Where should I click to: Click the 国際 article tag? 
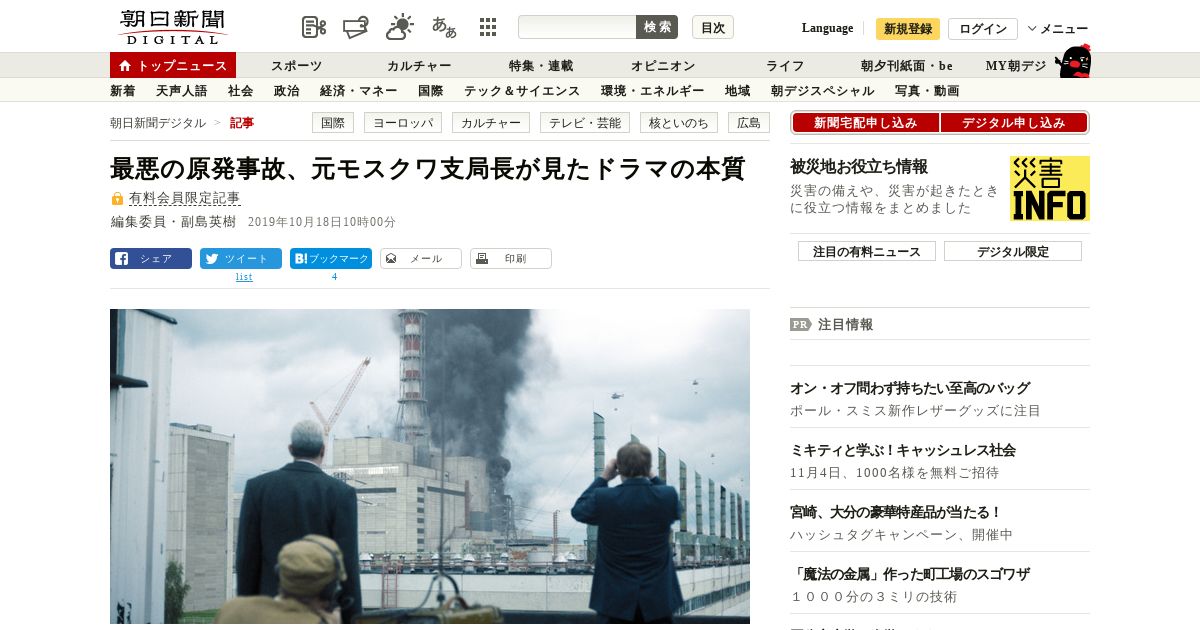click(333, 123)
